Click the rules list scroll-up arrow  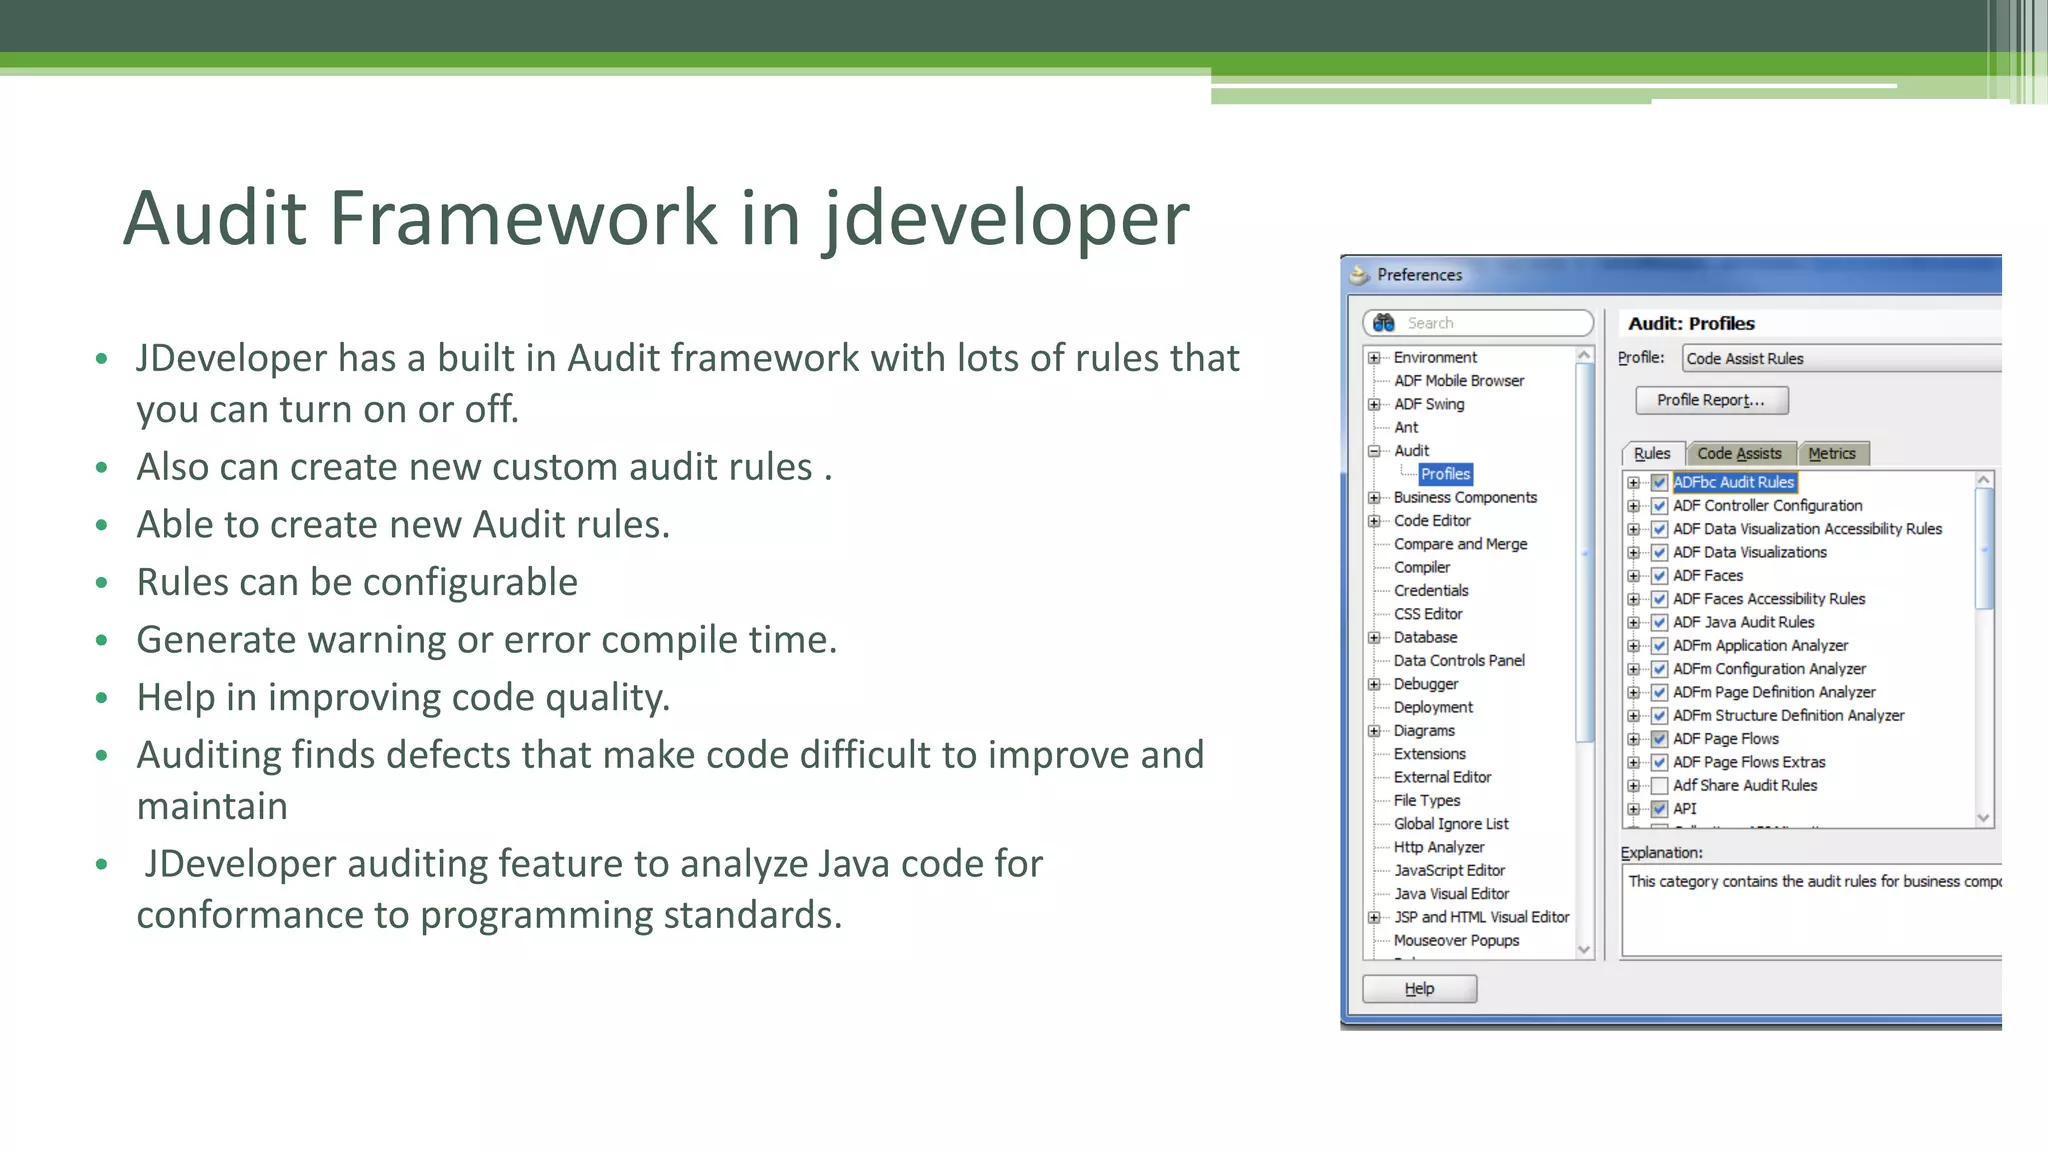click(1984, 481)
